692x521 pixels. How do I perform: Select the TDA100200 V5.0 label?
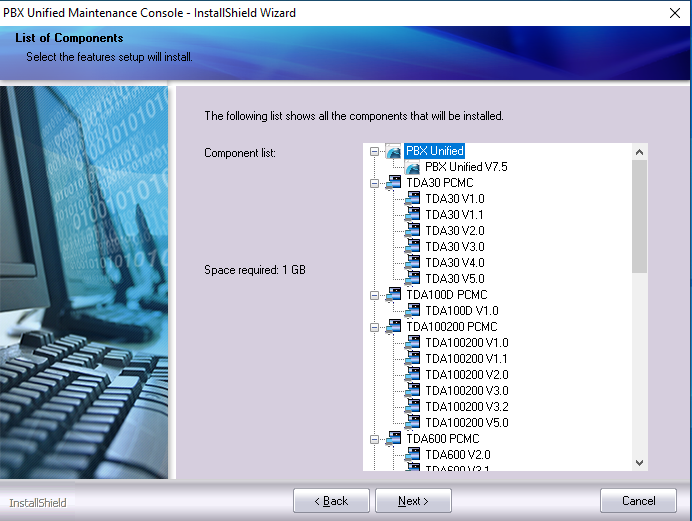(x=466, y=423)
